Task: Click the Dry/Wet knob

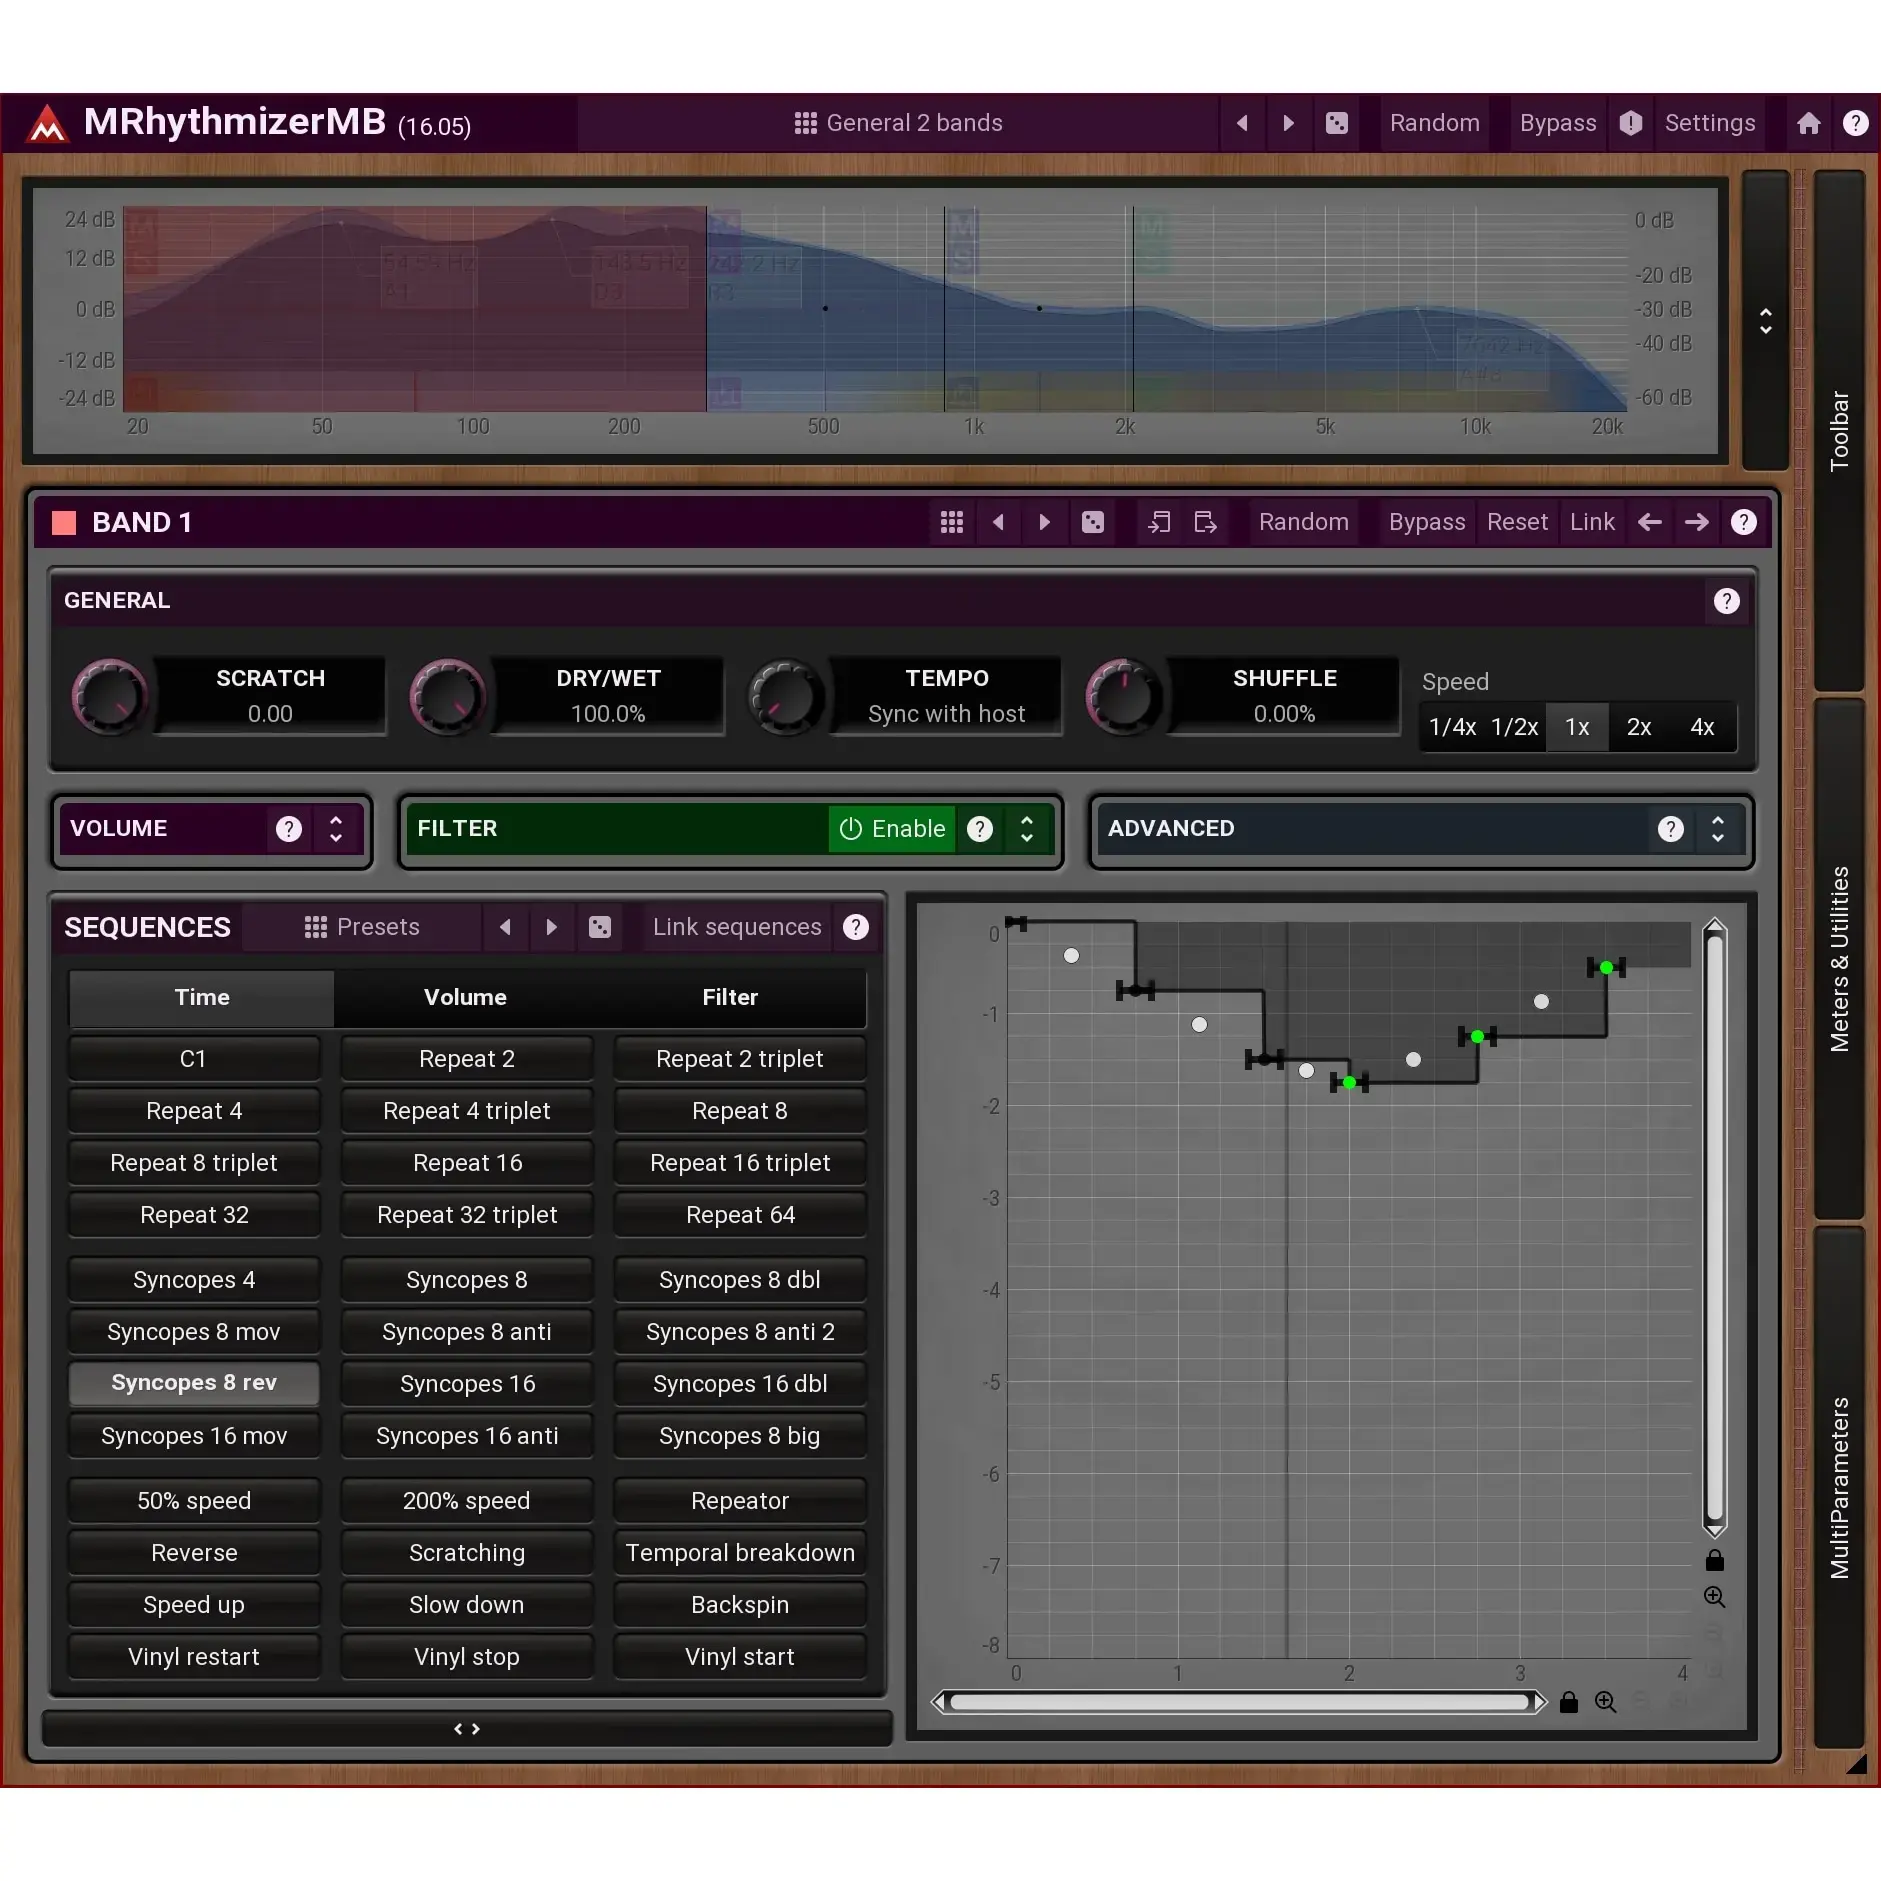Action: click(447, 696)
